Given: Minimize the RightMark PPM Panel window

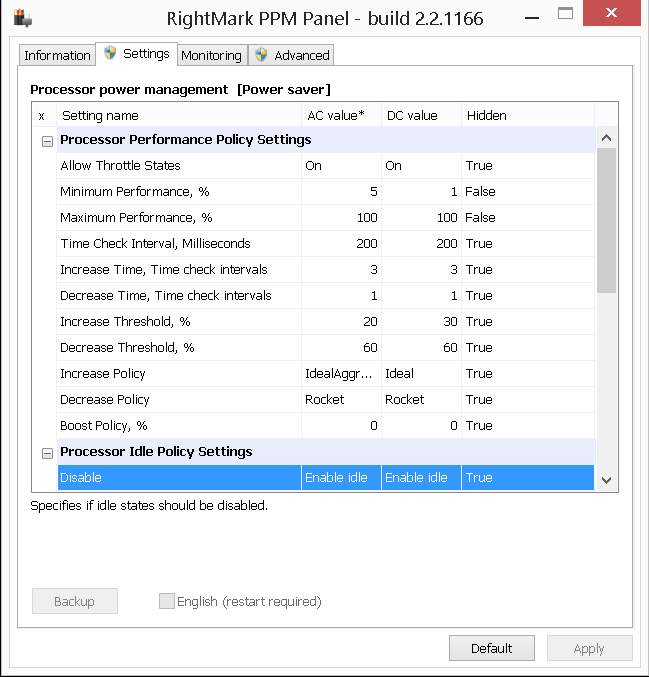Looking at the screenshot, I should (532, 16).
